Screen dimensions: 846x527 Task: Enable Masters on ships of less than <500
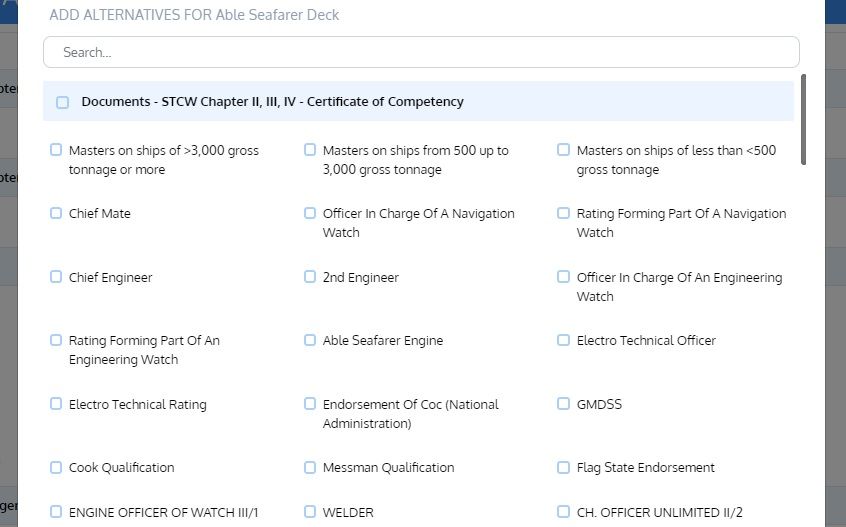pos(563,149)
